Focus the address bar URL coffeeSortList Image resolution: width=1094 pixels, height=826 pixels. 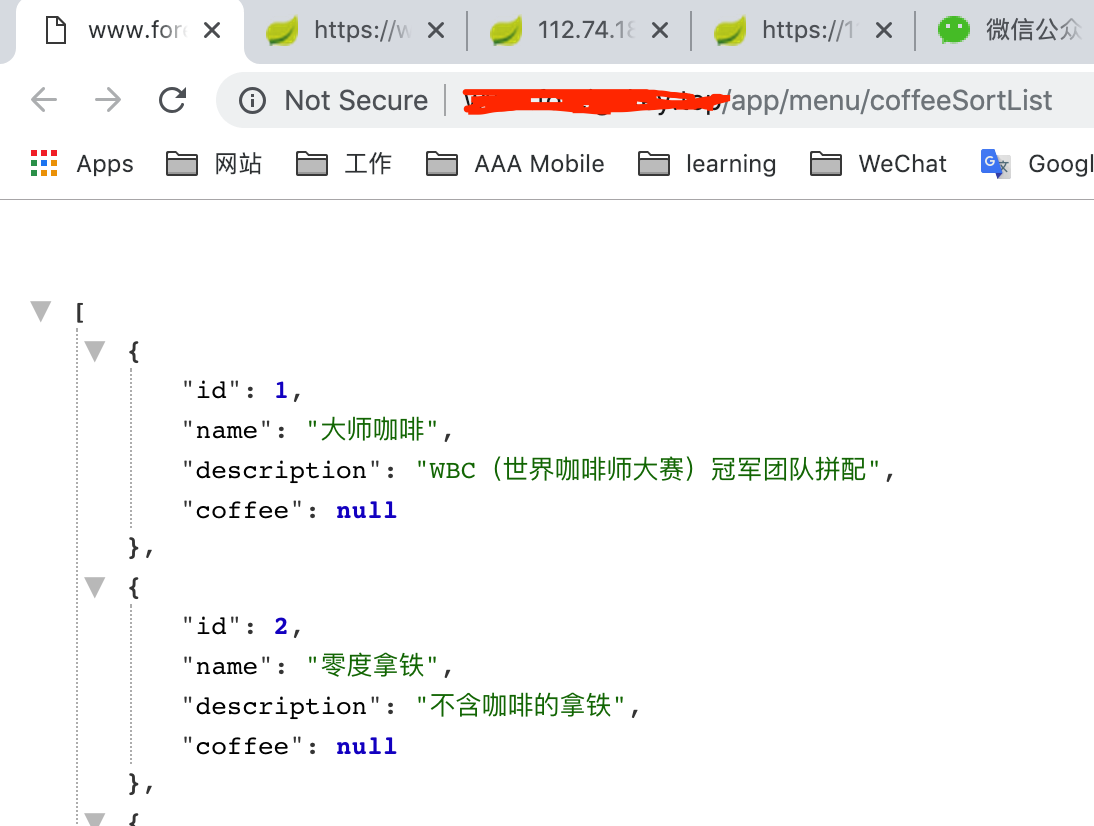(757, 100)
